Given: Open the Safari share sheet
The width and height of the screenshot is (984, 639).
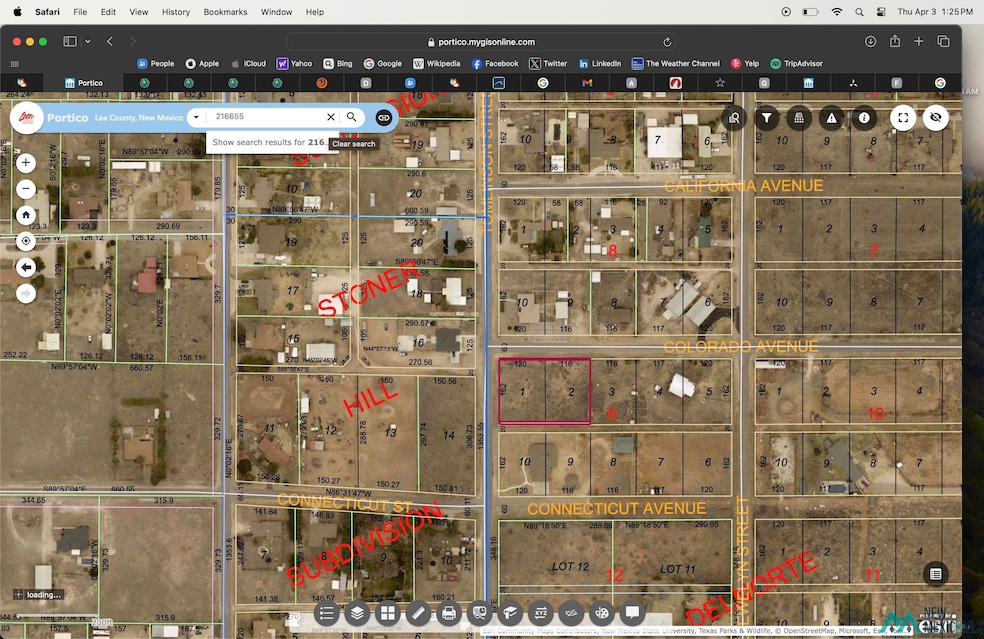Looking at the screenshot, I should click(895, 41).
